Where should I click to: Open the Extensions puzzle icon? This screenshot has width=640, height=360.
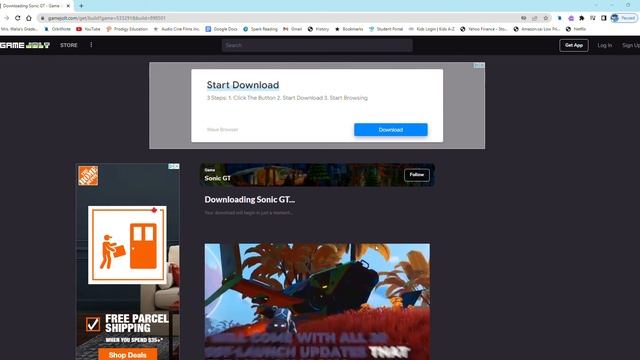(x=582, y=18)
